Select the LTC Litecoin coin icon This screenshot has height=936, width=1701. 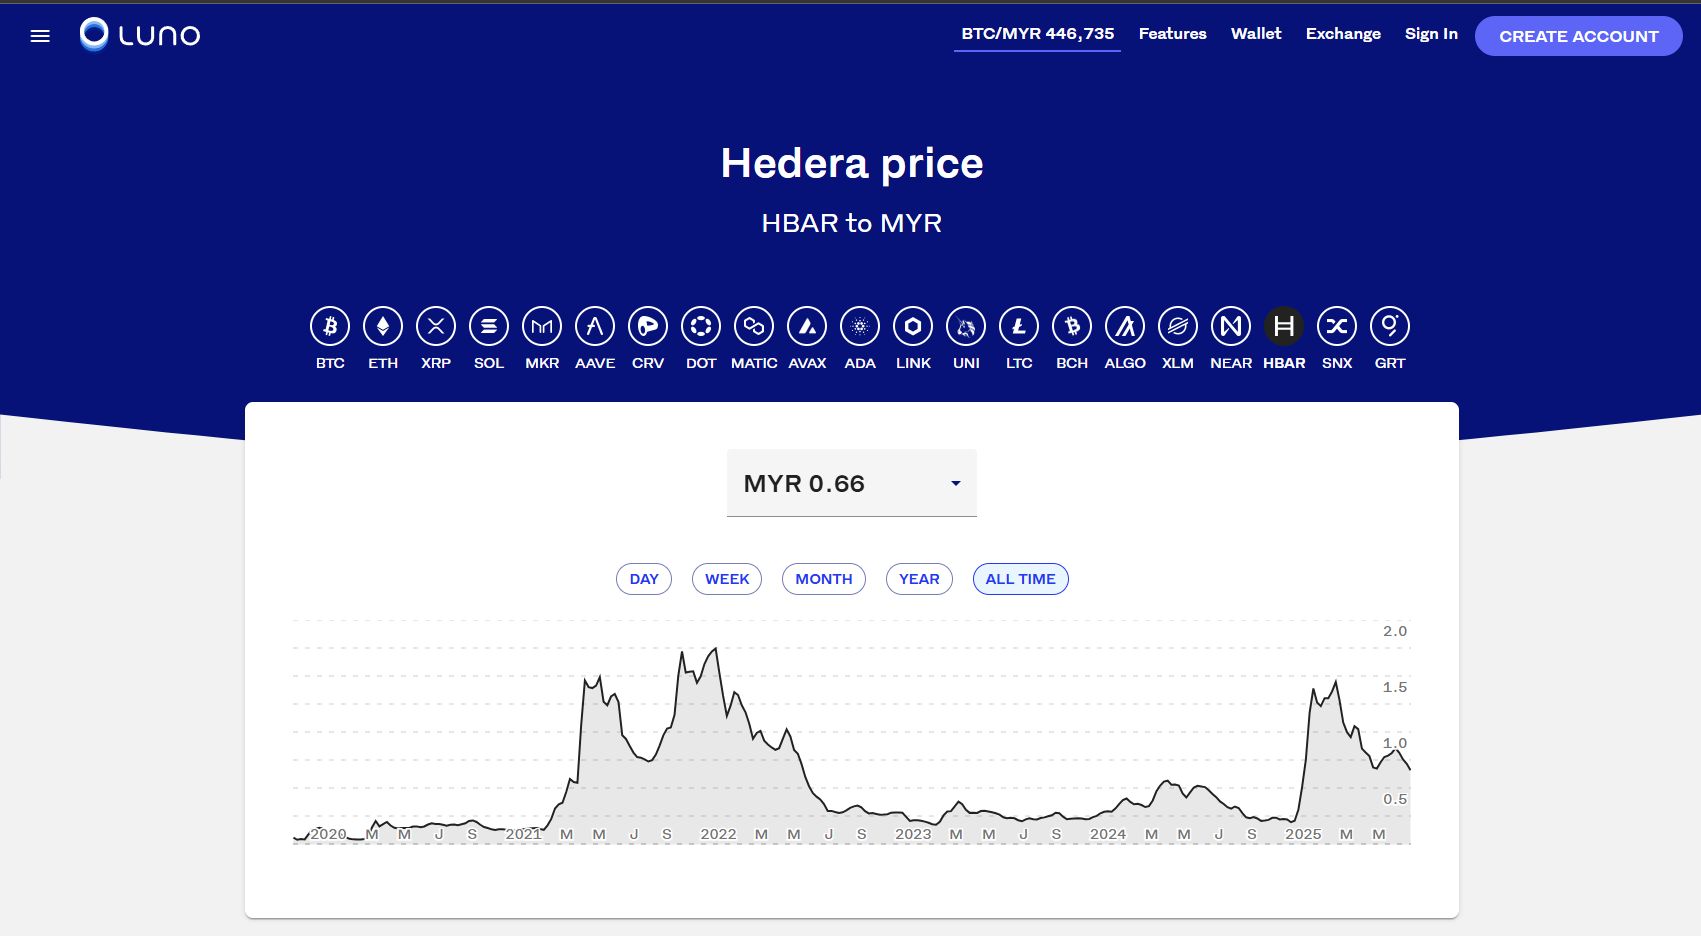point(1019,326)
